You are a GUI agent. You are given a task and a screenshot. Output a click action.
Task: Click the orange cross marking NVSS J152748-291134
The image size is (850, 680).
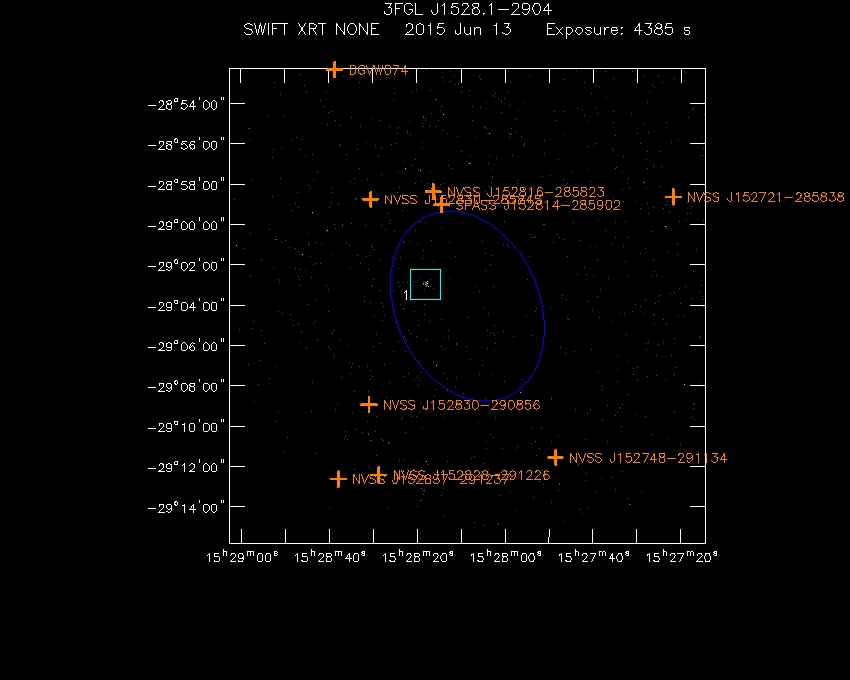tap(555, 458)
